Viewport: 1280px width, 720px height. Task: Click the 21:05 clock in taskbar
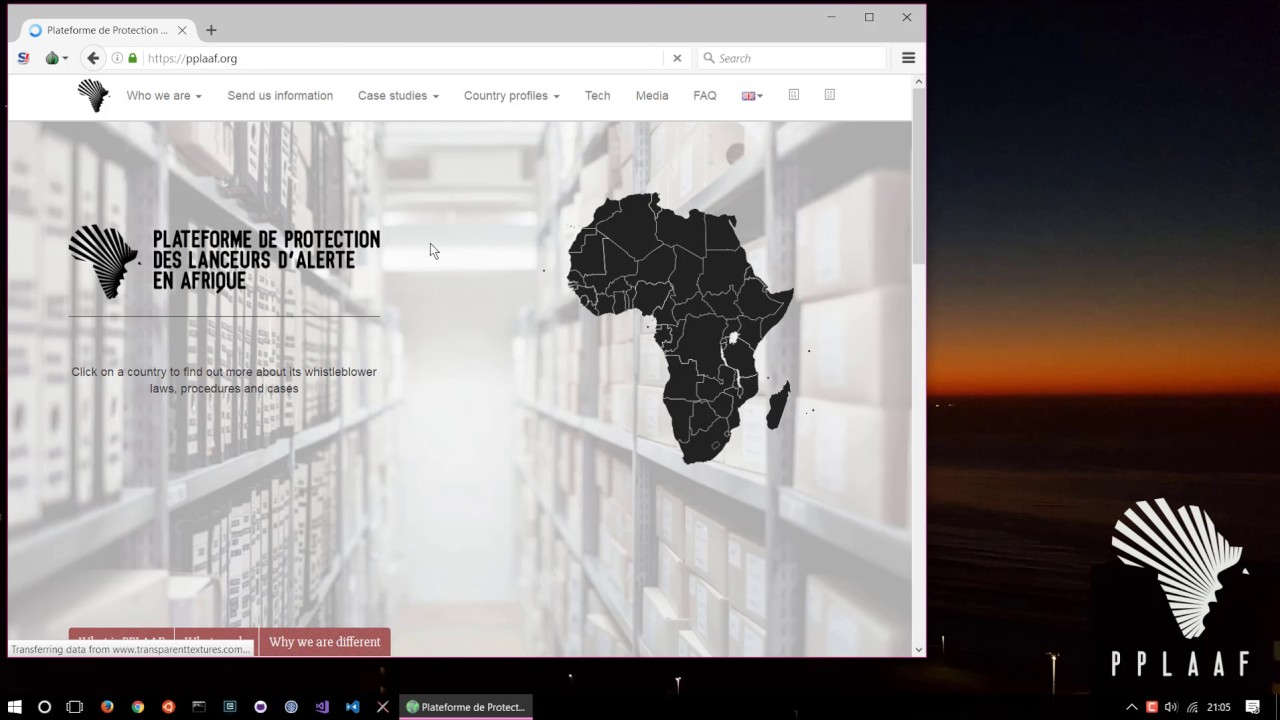click(x=1218, y=707)
